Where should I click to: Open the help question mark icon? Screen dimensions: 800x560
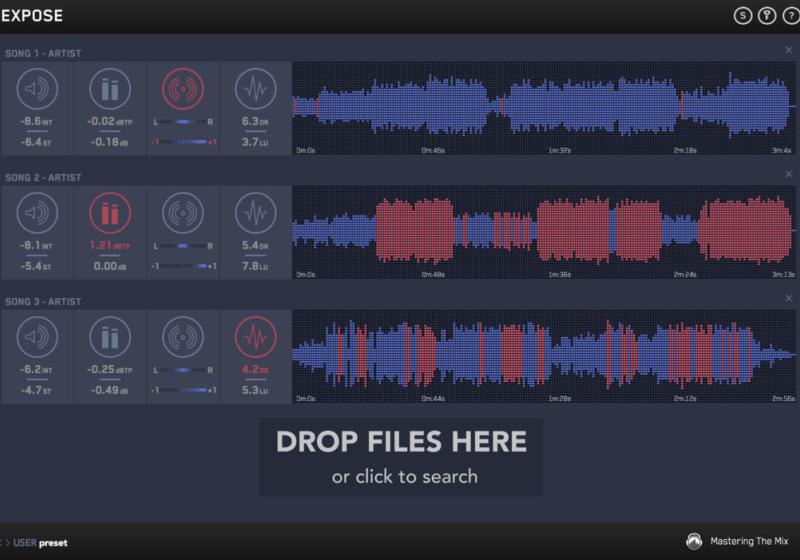click(x=791, y=16)
